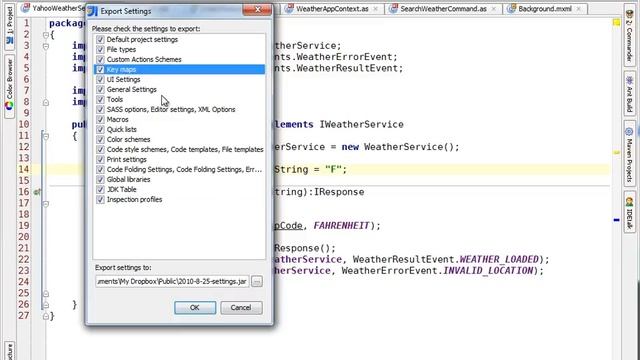Open the browse button for export path
Image resolution: width=640 pixels, height=360 pixels.
(x=257, y=281)
